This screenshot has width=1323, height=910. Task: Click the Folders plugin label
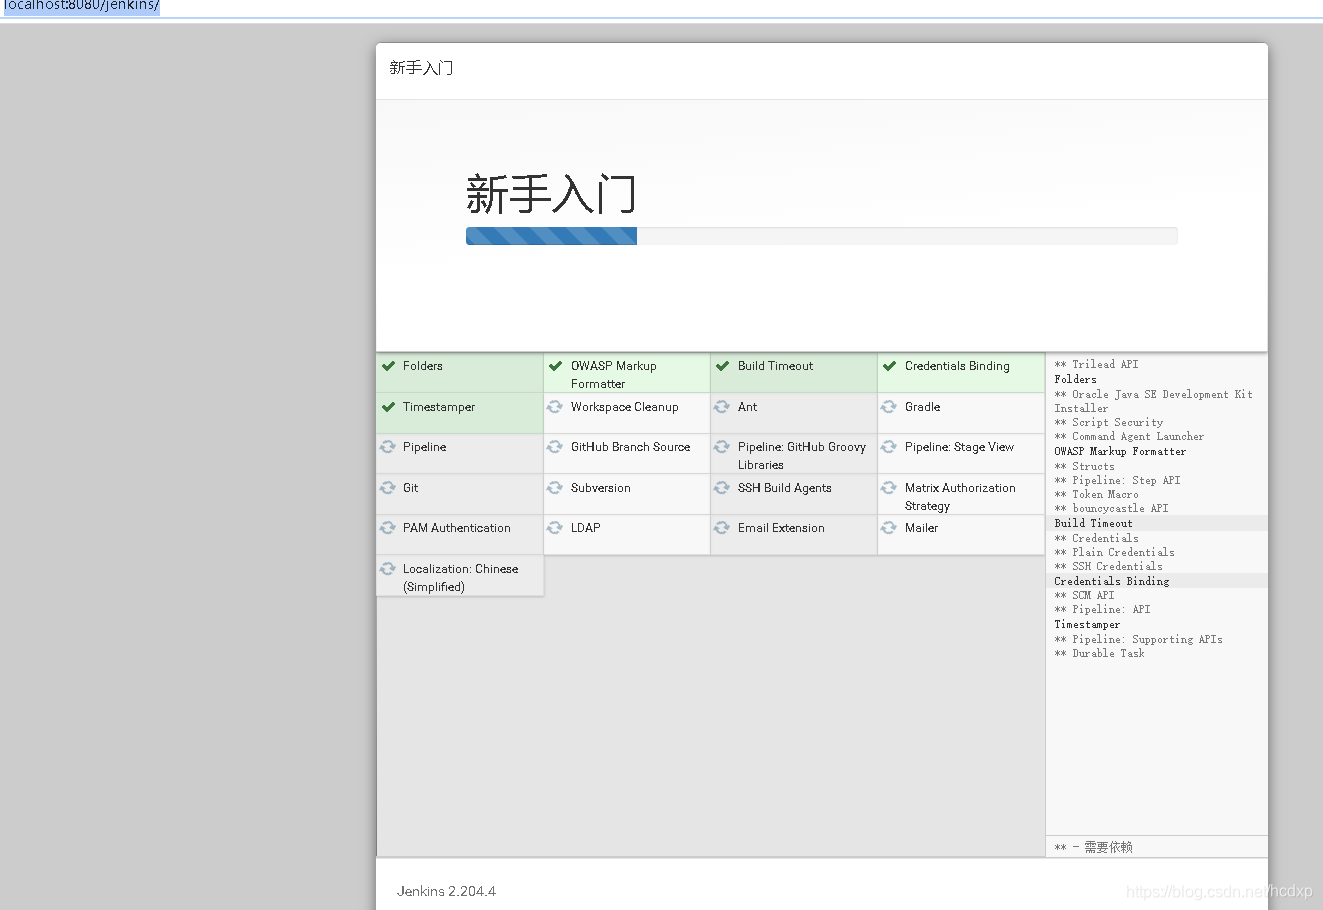tap(423, 366)
